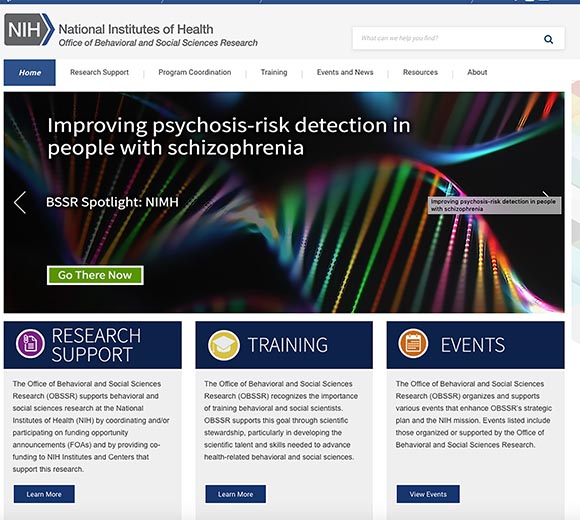Click Learn More under Research Support
Image resolution: width=580 pixels, height=520 pixels.
pos(44,494)
